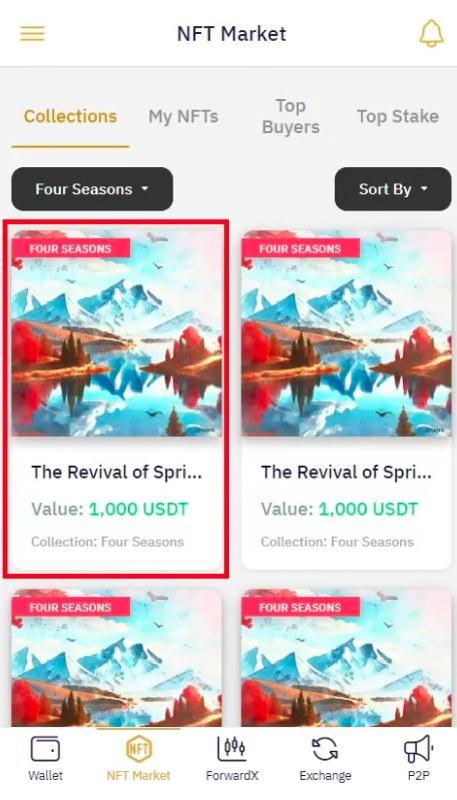Switch to the Collections tab
The height and width of the screenshot is (800, 457).
70,116
